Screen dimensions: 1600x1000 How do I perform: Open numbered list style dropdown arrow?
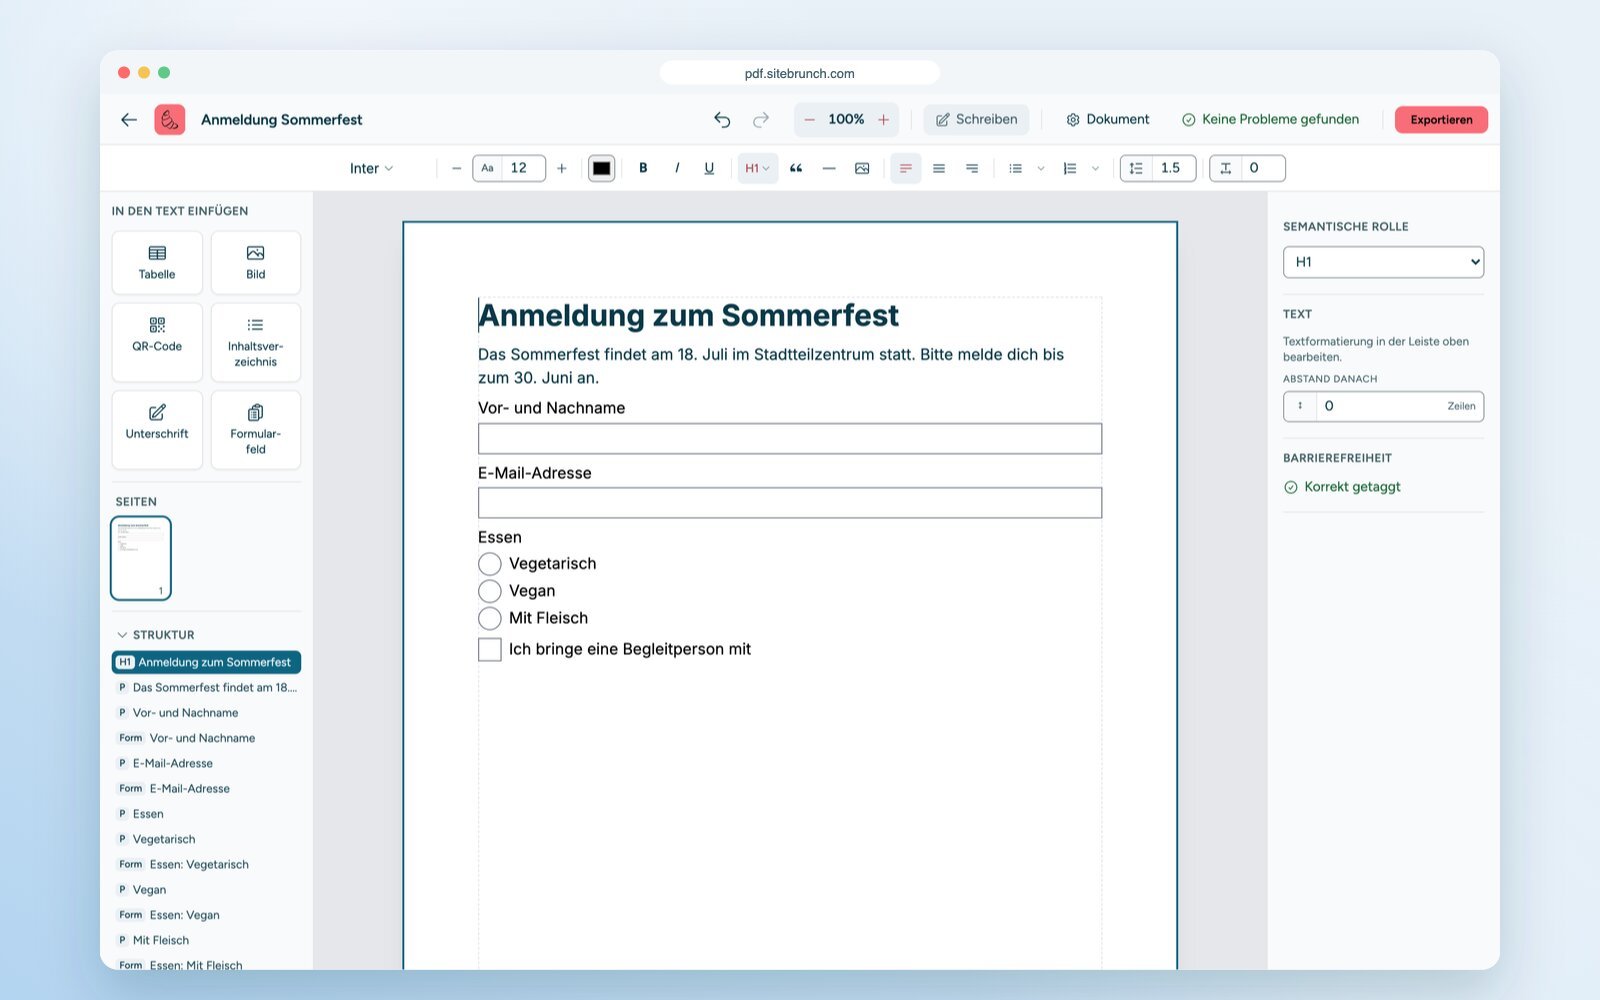[1095, 168]
